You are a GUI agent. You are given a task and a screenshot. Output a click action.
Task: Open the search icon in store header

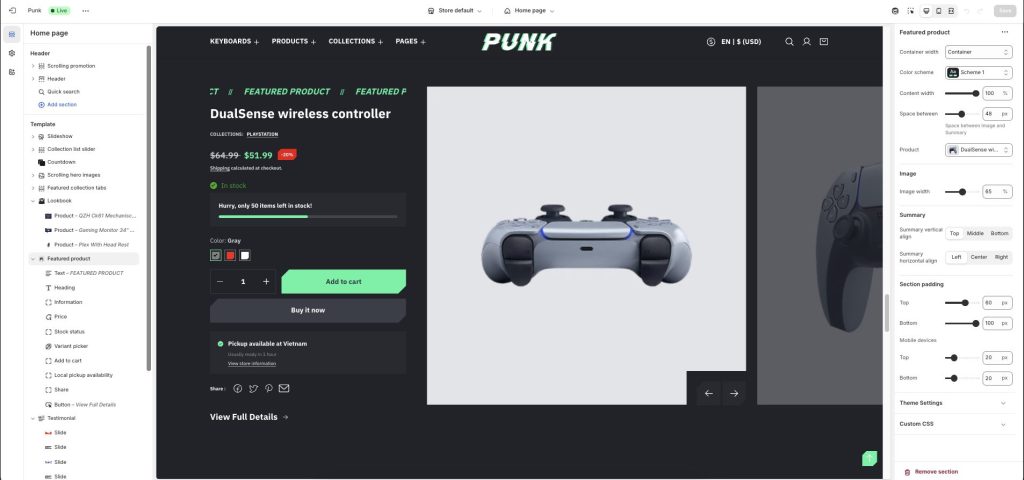click(x=789, y=42)
